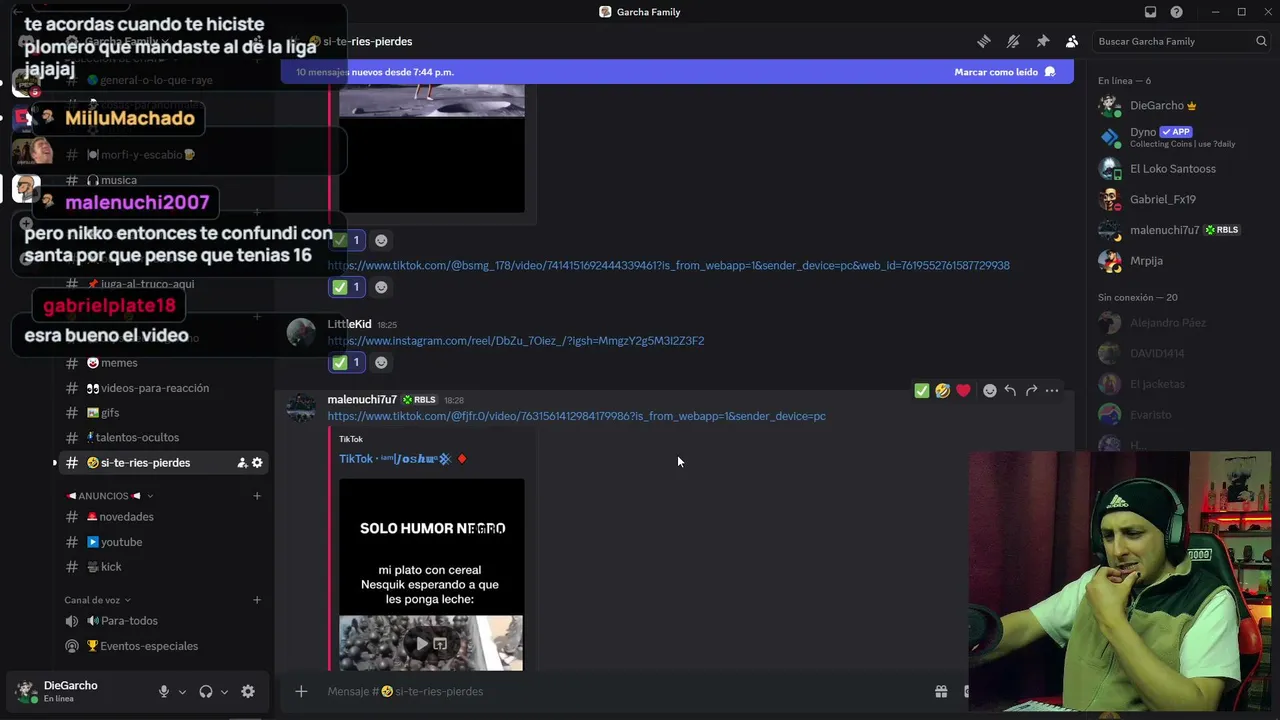Collapse Canal de voz category
The width and height of the screenshot is (1280, 720).
point(98,600)
